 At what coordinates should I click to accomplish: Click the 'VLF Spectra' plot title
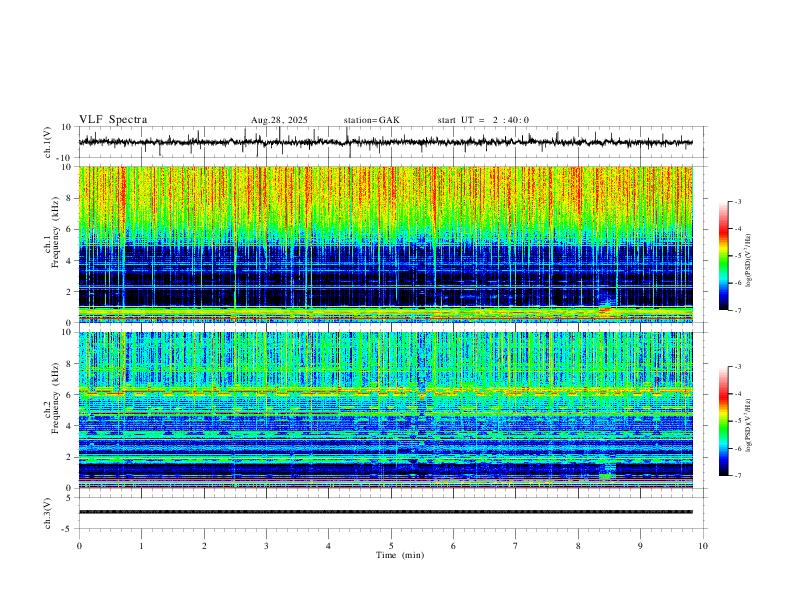pos(113,120)
